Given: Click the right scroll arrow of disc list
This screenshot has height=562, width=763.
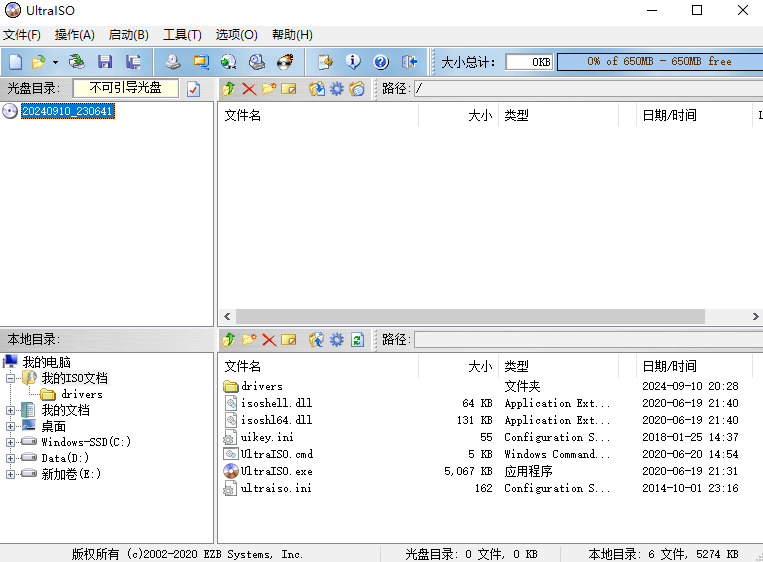Looking at the screenshot, I should pyautogui.click(x=755, y=316).
